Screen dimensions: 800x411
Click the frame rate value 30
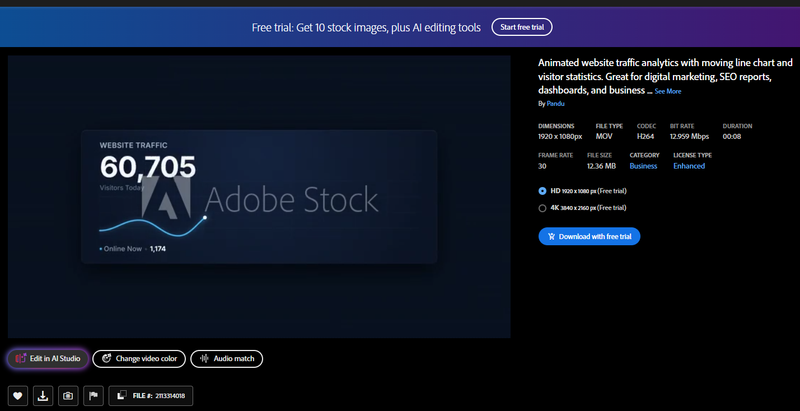click(x=542, y=166)
